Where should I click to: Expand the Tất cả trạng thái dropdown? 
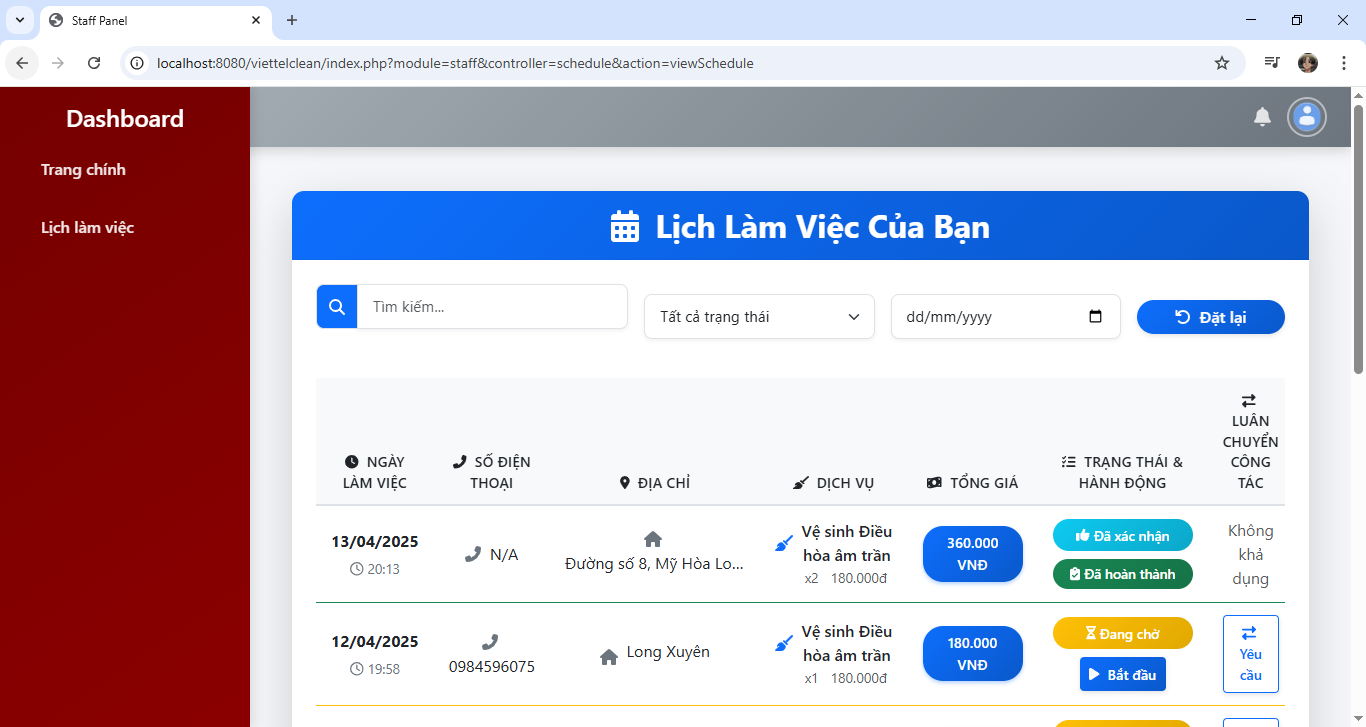point(759,317)
